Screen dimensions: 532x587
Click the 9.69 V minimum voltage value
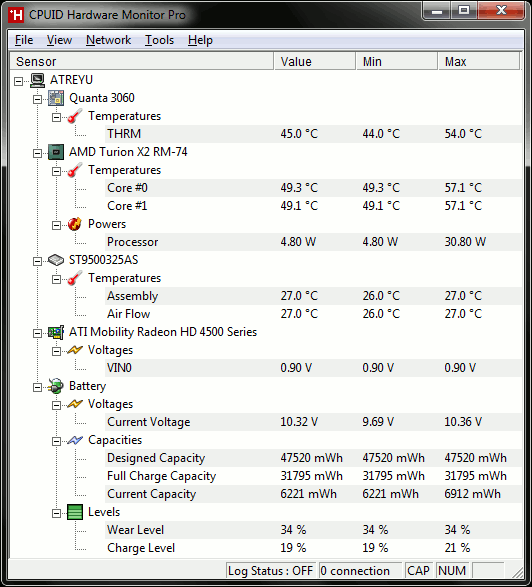378,422
